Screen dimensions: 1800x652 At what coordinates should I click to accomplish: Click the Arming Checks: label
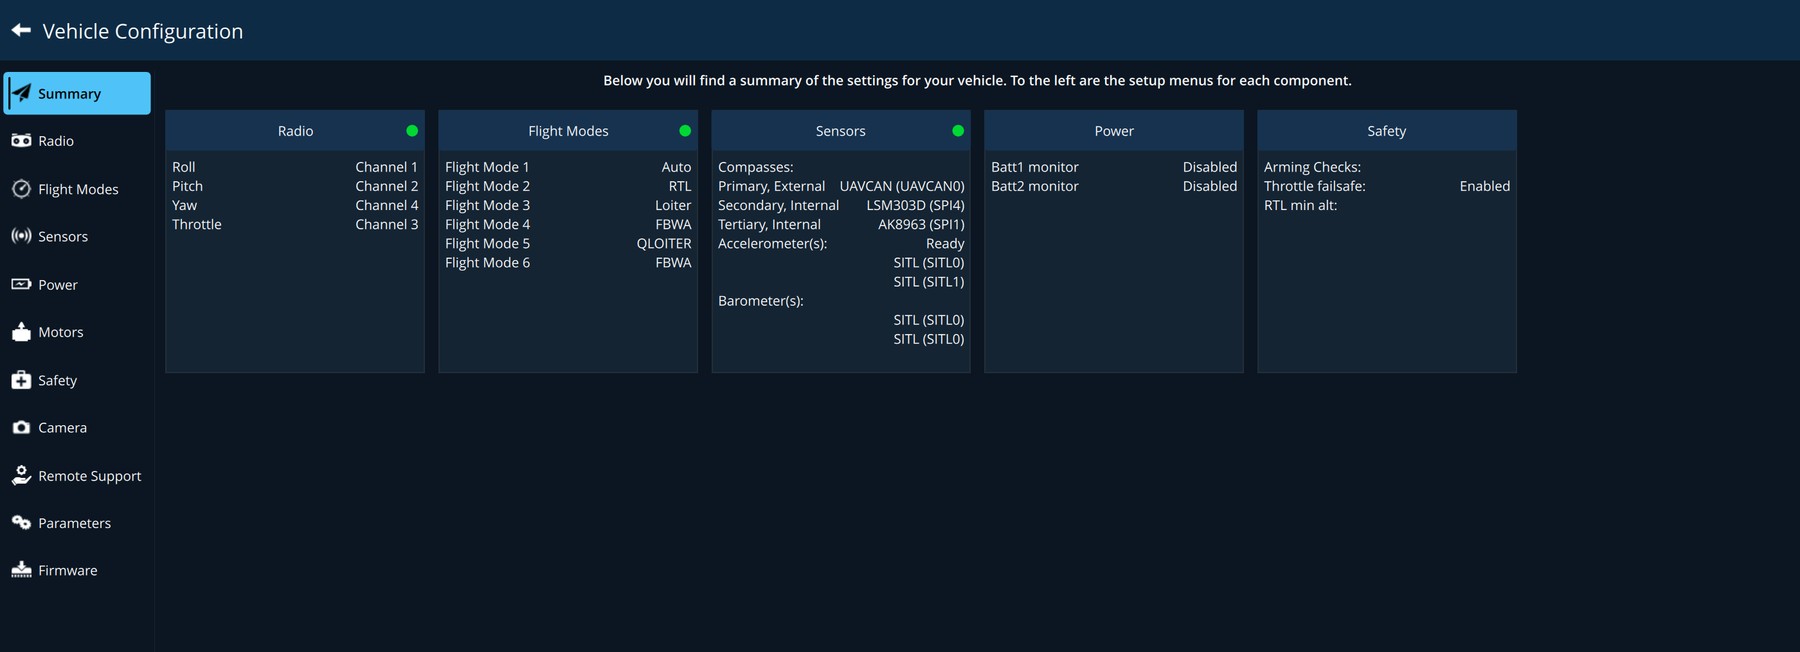click(x=1312, y=167)
